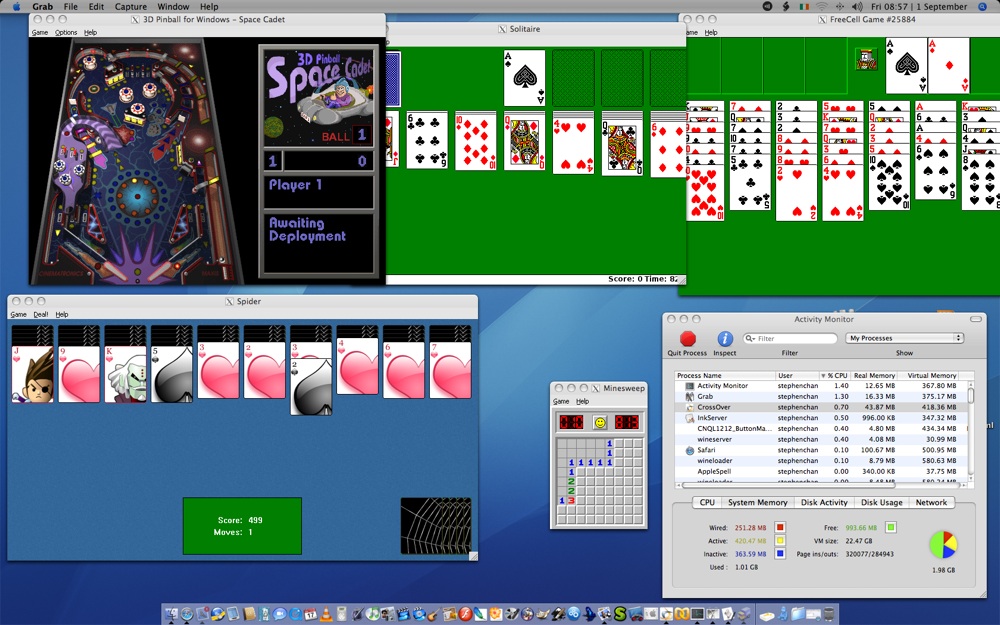Image resolution: width=1000 pixels, height=625 pixels.
Task: Click the green Free memory color swatch
Action: tap(891, 527)
